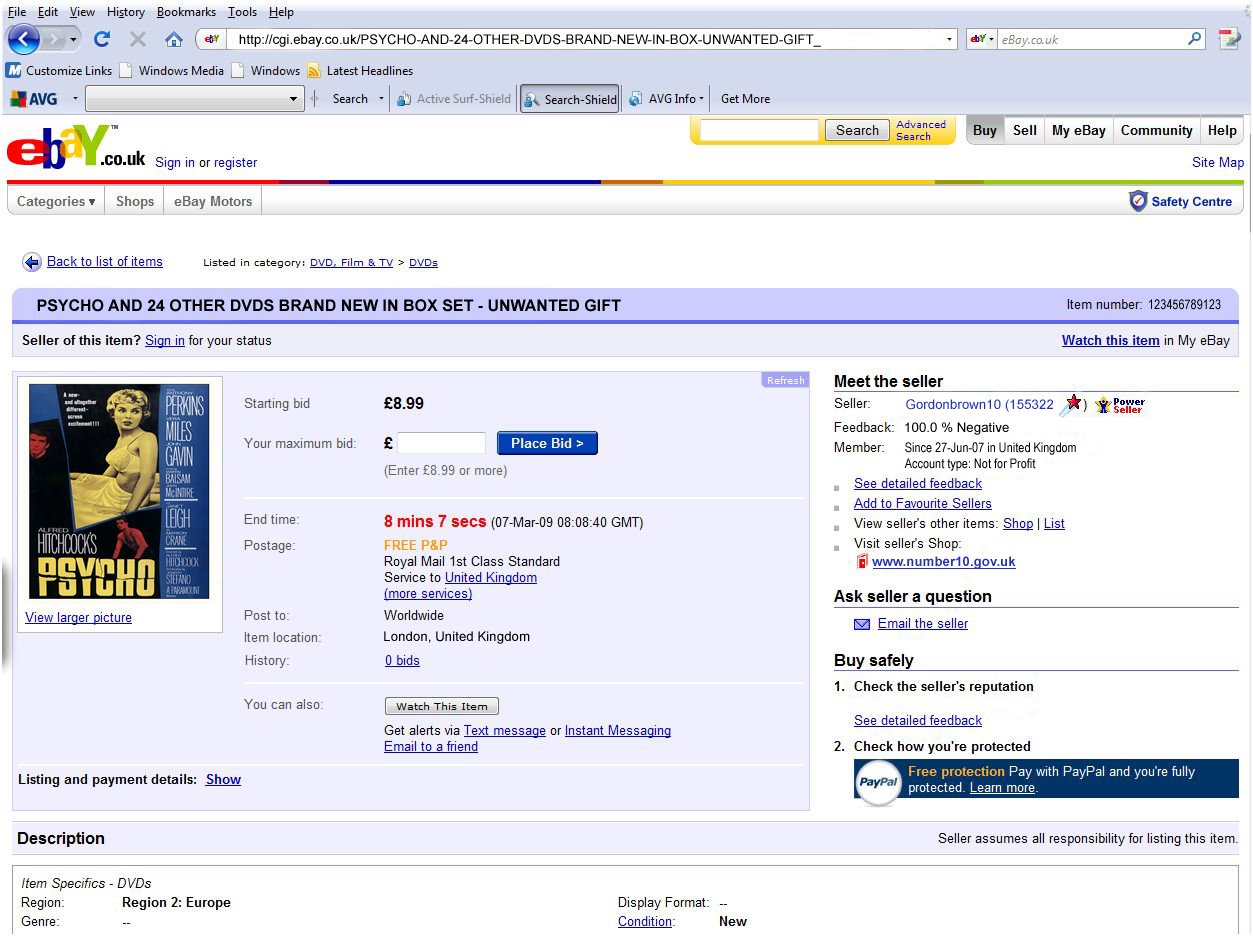This screenshot has width=1253, height=936.
Task: Click the Shops navigation tab
Action: coord(135,201)
